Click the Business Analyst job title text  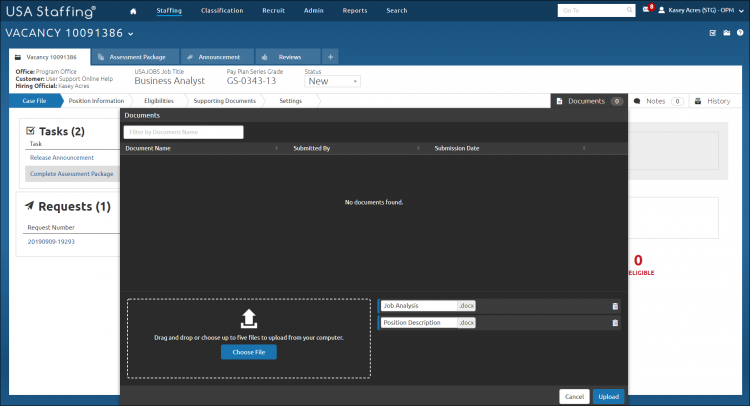click(169, 81)
